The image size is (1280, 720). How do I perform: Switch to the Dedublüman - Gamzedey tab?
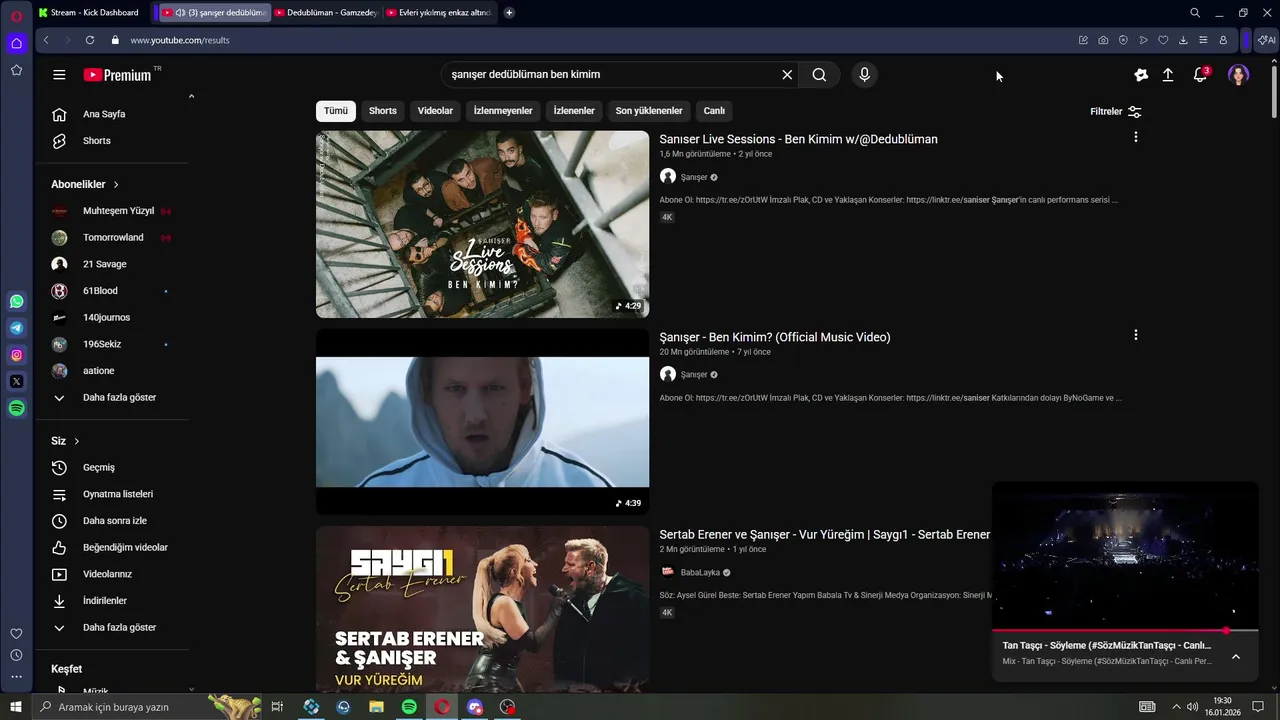(325, 13)
